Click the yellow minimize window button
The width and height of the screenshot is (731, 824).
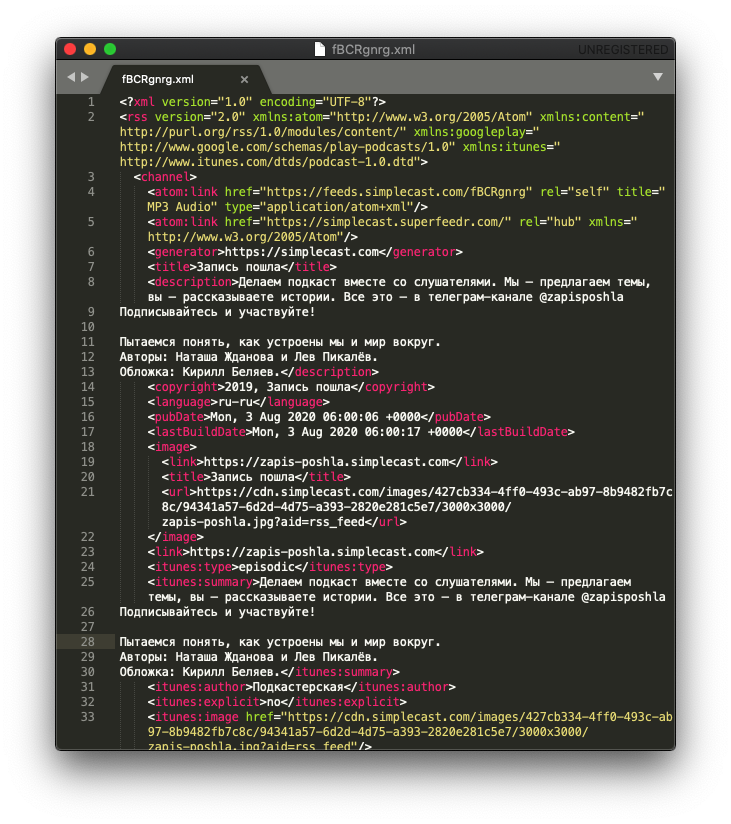tap(90, 49)
